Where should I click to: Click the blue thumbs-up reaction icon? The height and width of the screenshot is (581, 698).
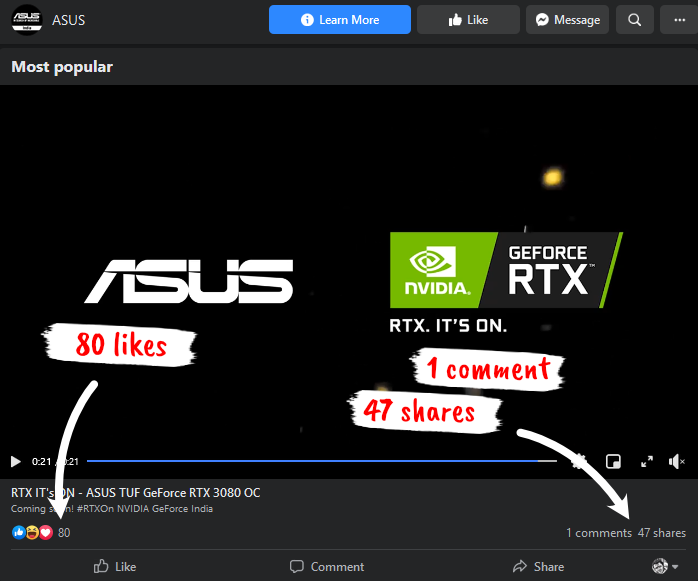(19, 532)
